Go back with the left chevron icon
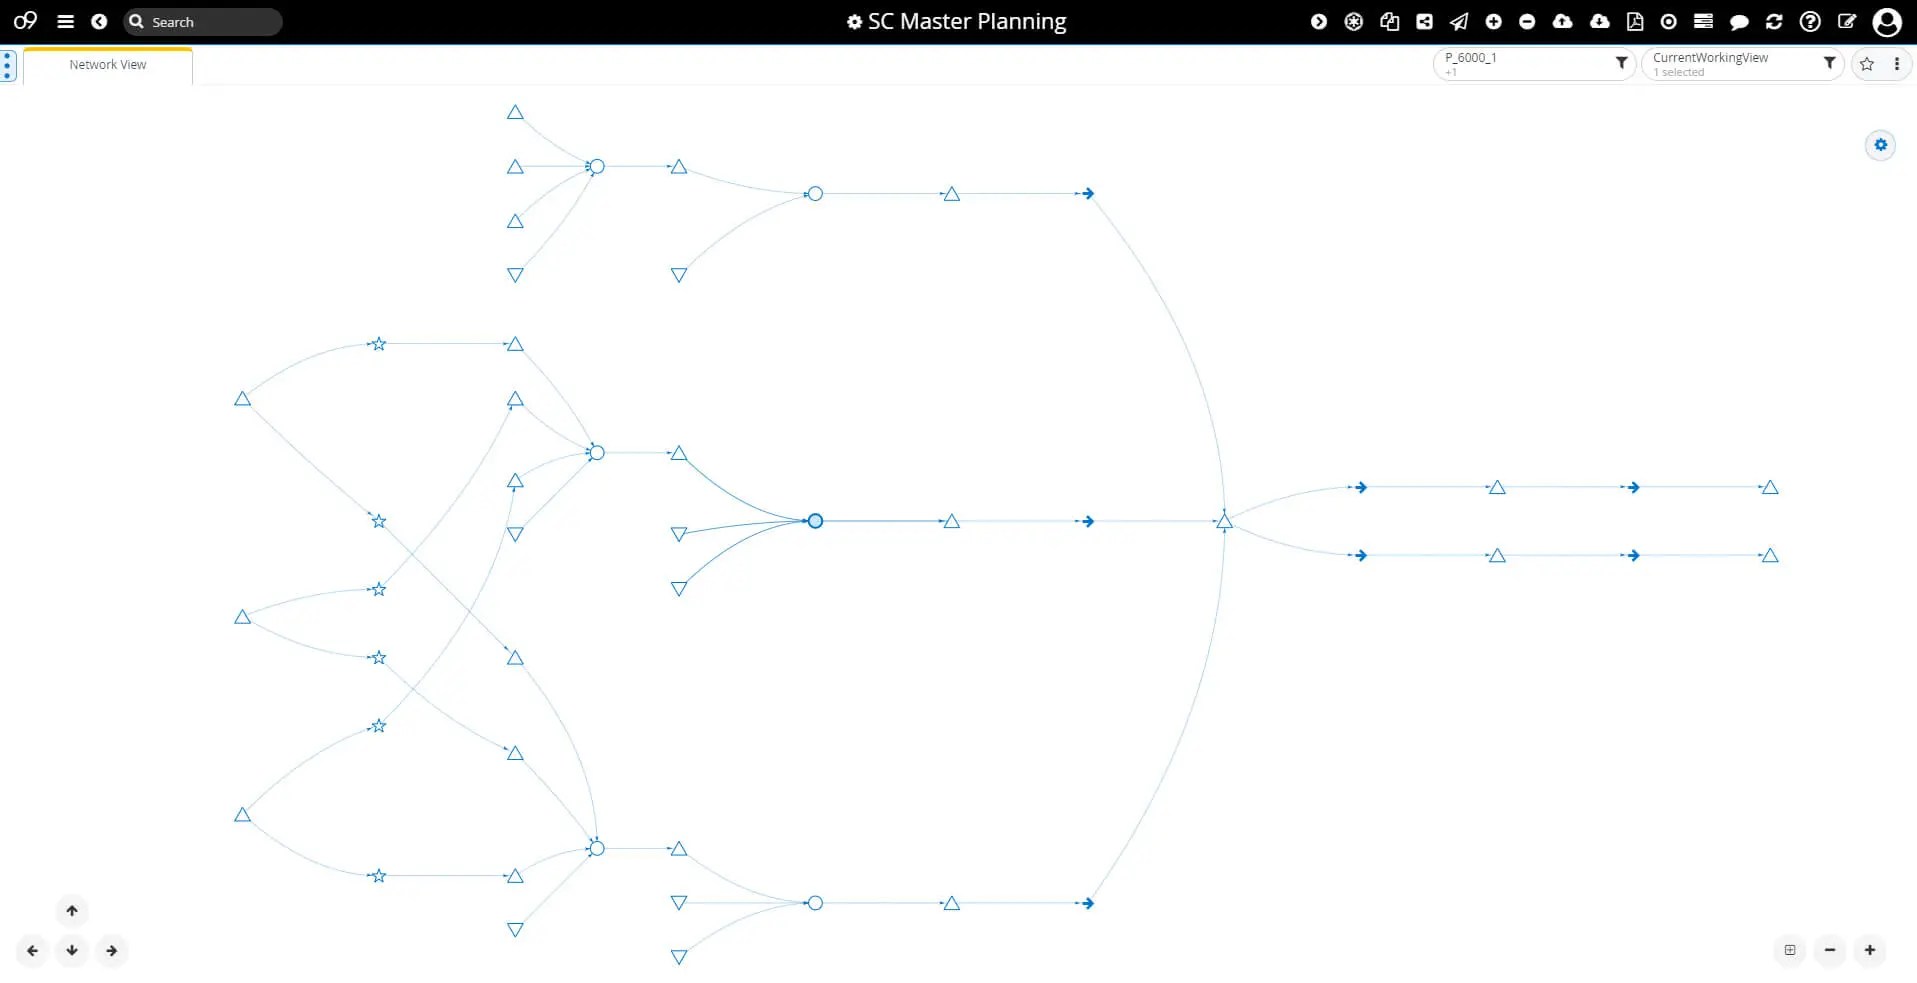Viewport: 1917px width, 983px height. pyautogui.click(x=99, y=21)
